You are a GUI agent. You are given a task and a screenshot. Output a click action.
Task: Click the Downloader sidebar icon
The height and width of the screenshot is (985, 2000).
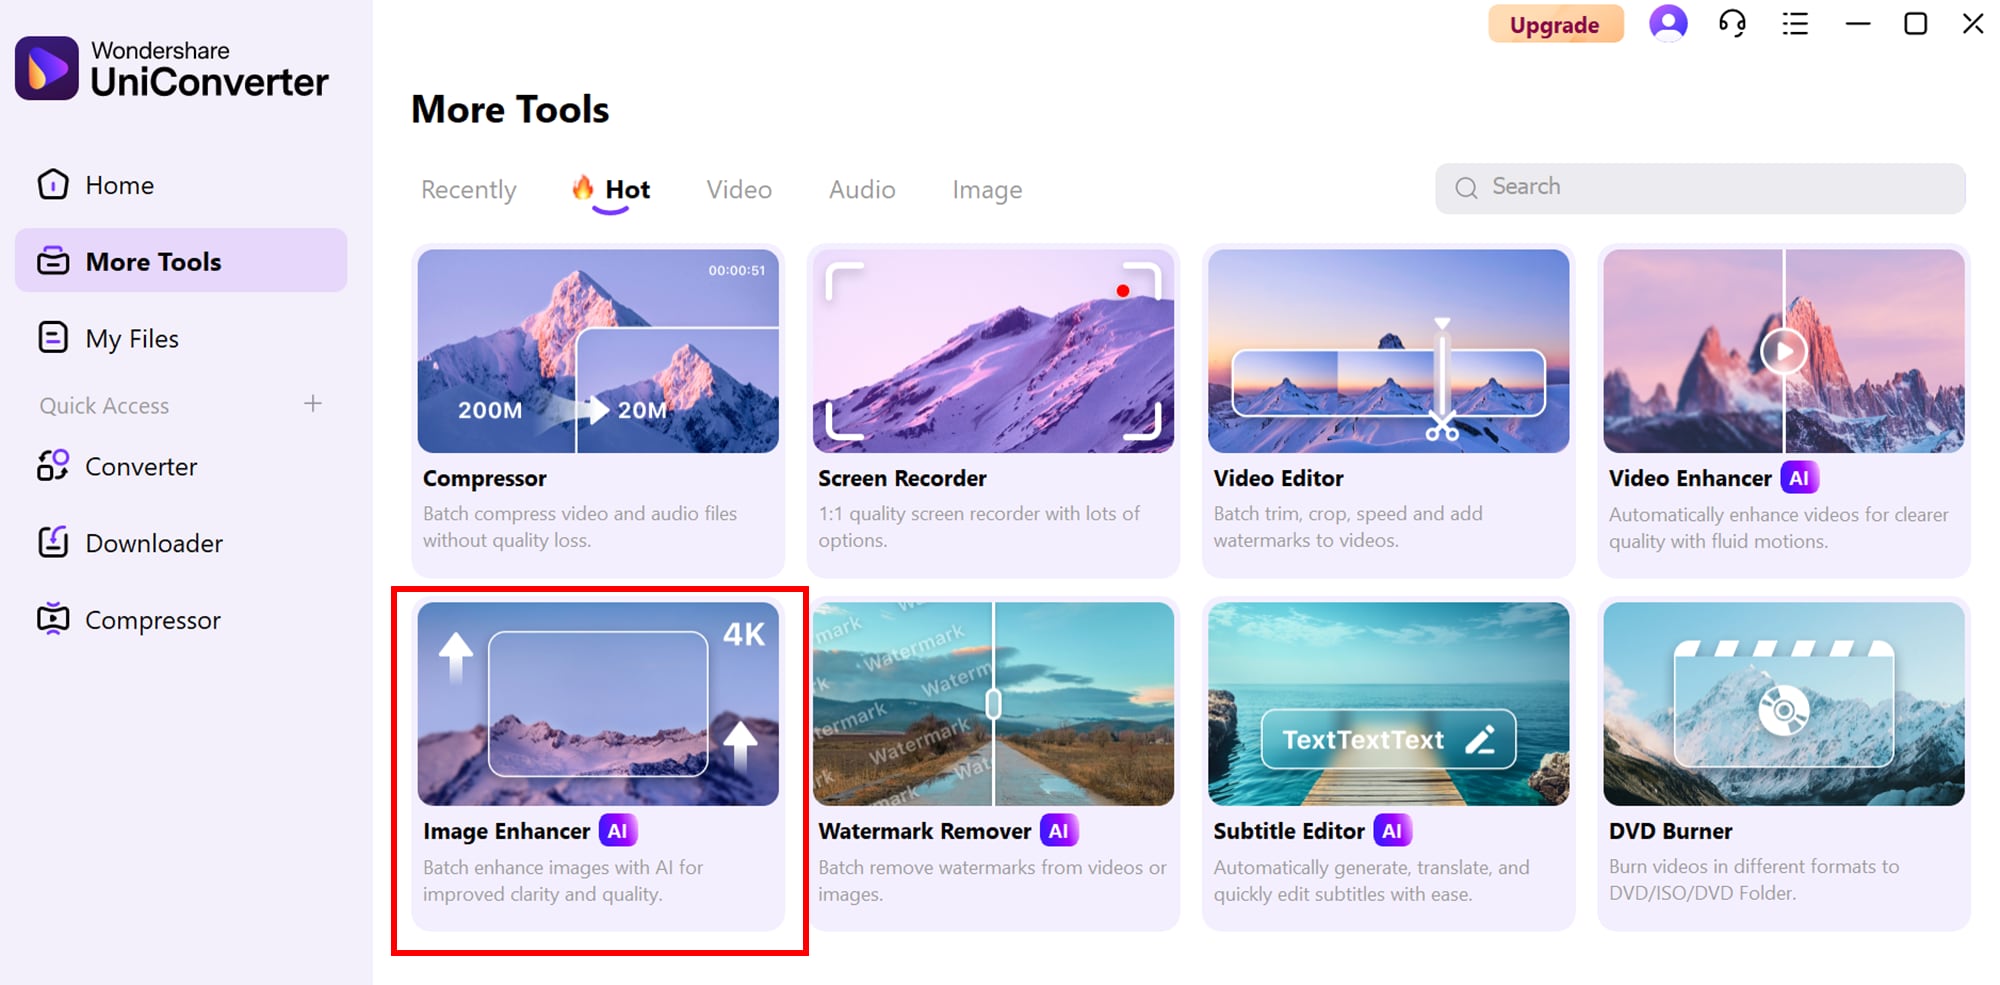pos(53,543)
